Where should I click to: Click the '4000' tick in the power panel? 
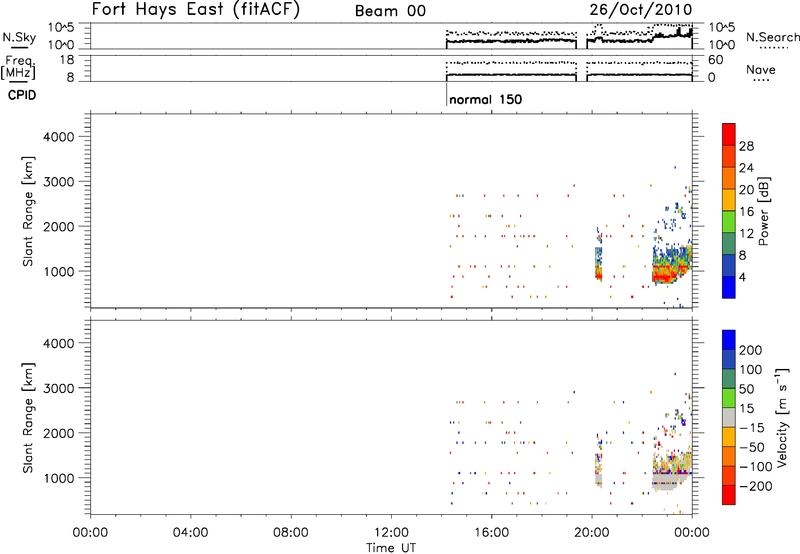[58, 137]
